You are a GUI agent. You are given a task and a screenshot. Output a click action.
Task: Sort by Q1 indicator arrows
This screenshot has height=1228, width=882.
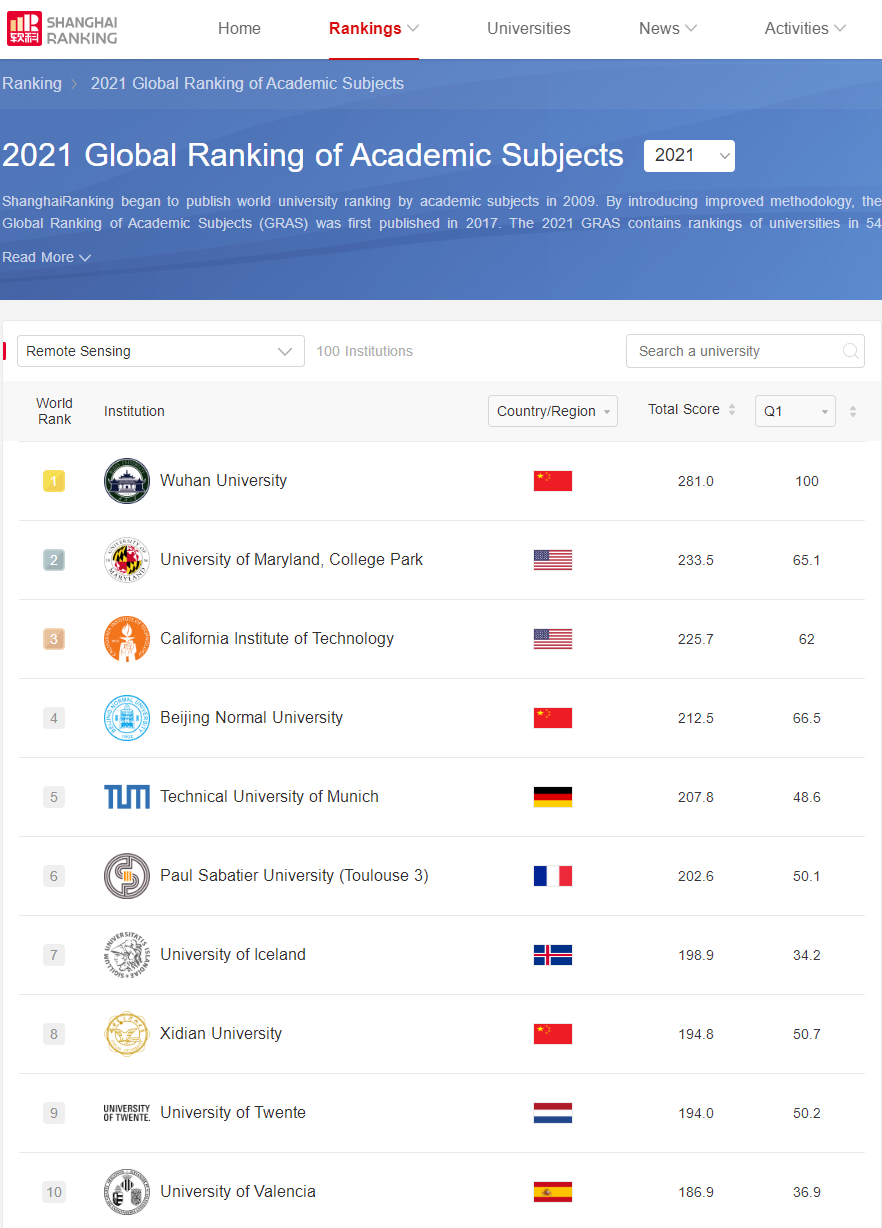853,411
